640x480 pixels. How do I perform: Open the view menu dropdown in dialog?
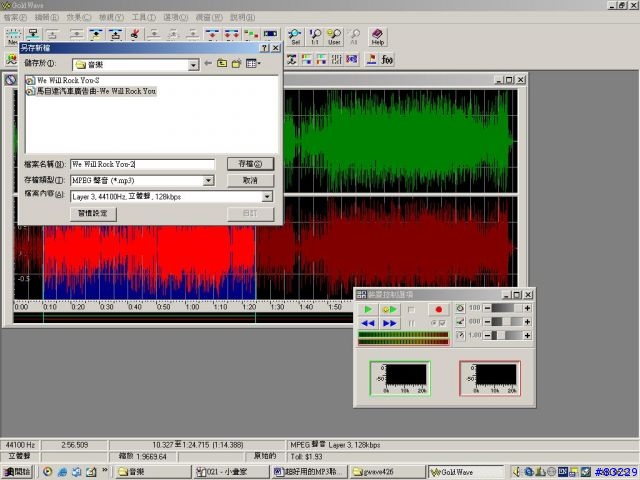point(253,64)
